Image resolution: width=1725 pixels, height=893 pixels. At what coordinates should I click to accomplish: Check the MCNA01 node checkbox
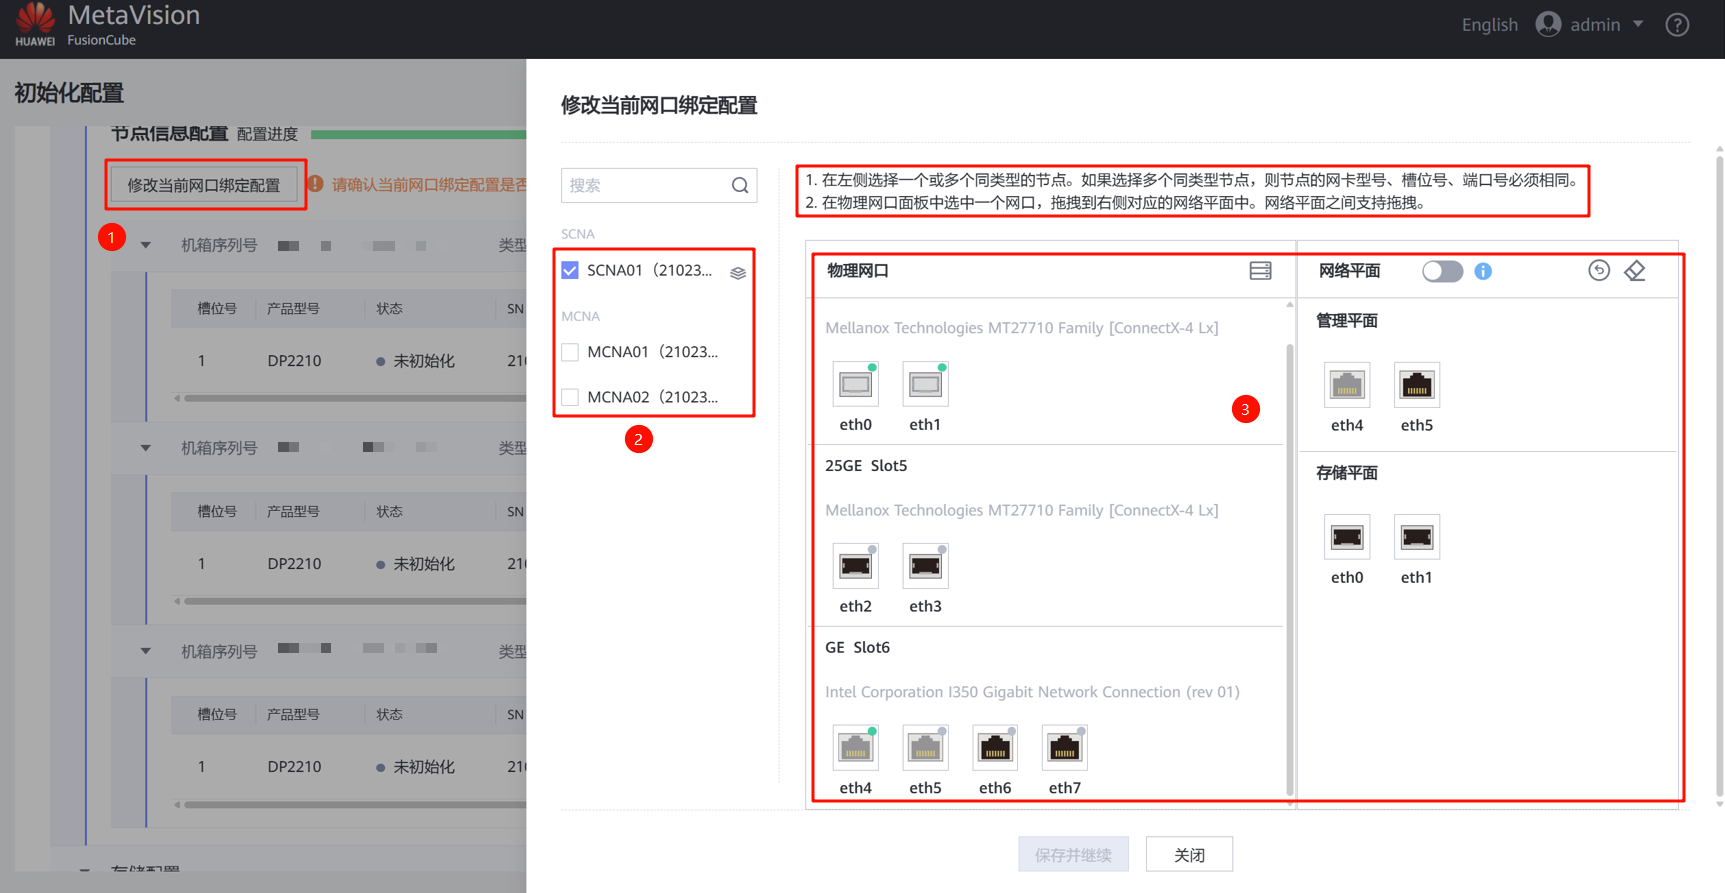(x=570, y=352)
